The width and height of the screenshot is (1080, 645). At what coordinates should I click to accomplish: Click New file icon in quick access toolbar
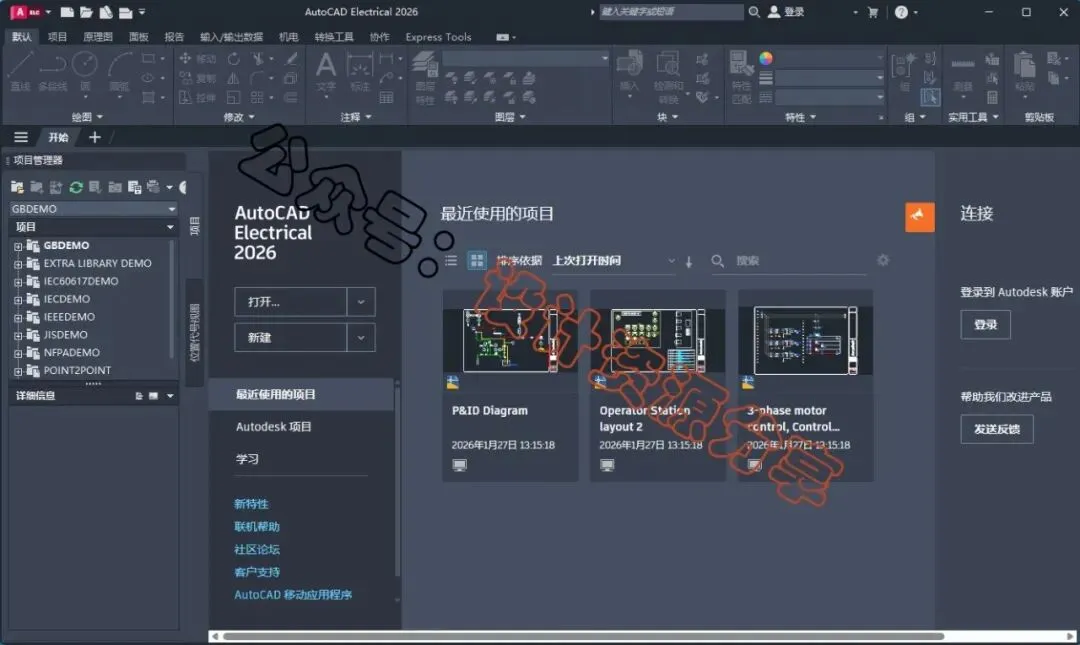tap(67, 12)
